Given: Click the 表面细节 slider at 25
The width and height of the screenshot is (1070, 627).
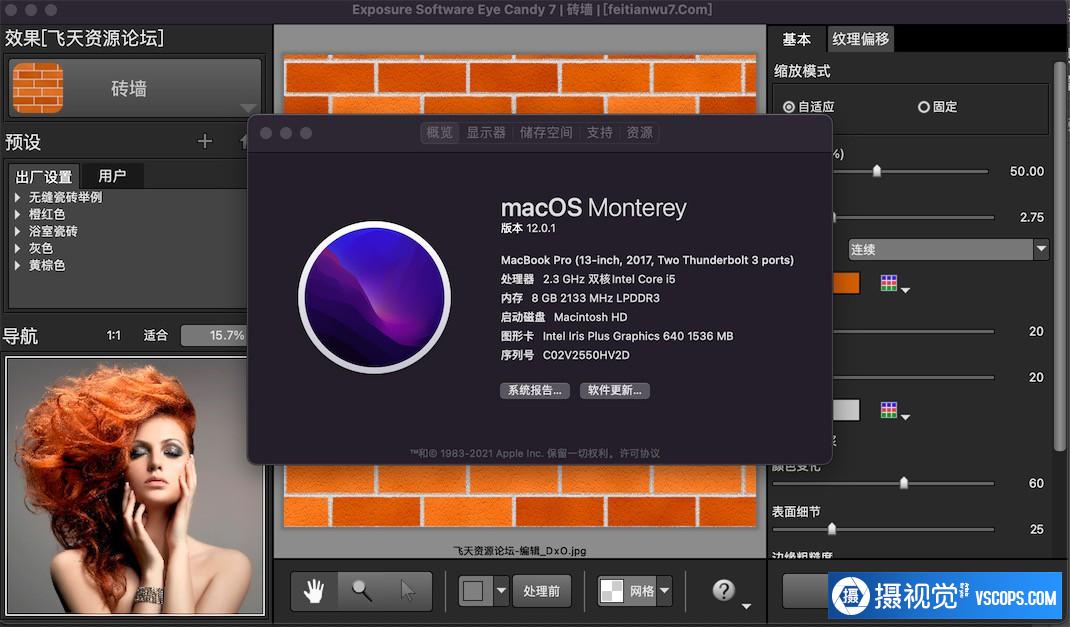Looking at the screenshot, I should 831,529.
